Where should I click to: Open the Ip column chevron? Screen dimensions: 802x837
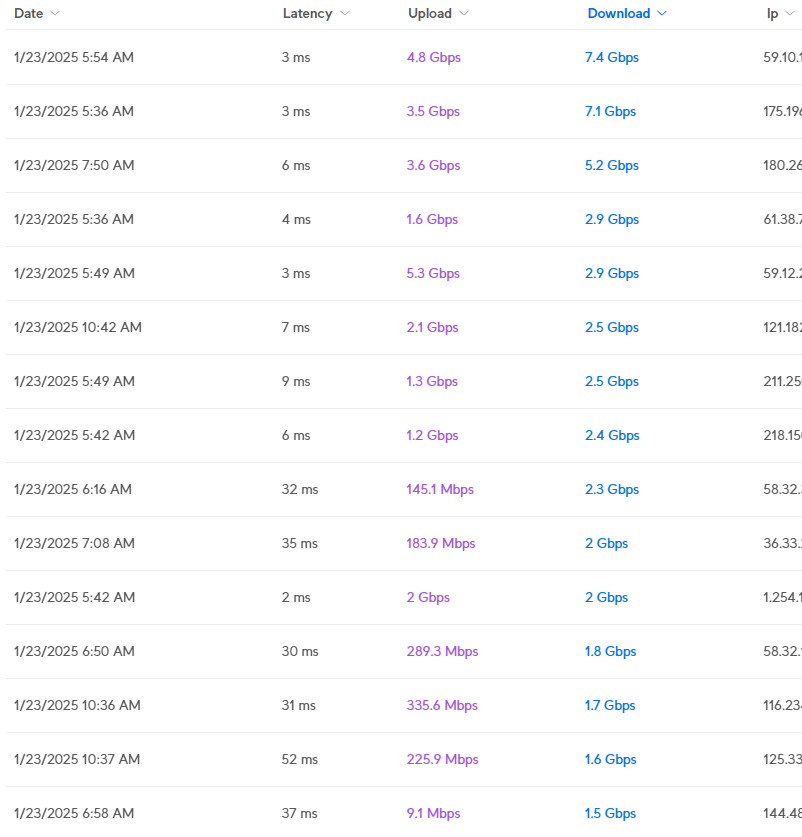pyautogui.click(x=790, y=14)
